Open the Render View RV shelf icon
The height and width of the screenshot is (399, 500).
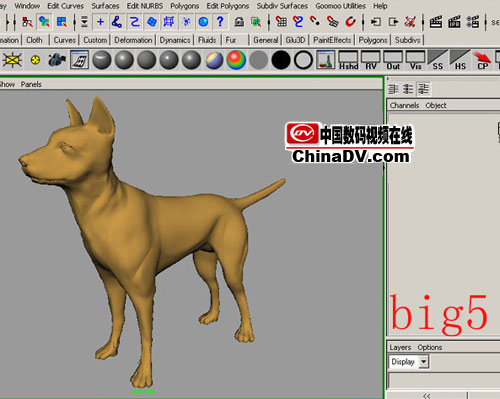tap(371, 60)
